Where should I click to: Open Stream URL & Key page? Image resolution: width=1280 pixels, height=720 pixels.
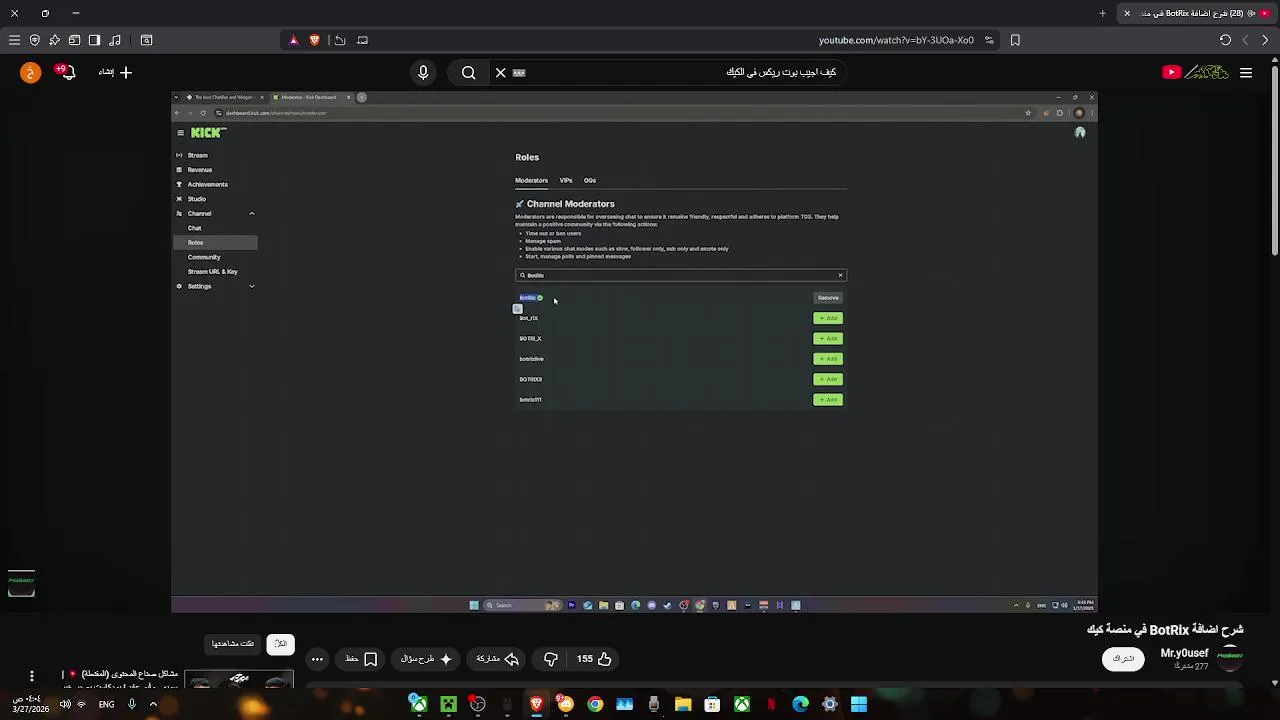click(212, 272)
